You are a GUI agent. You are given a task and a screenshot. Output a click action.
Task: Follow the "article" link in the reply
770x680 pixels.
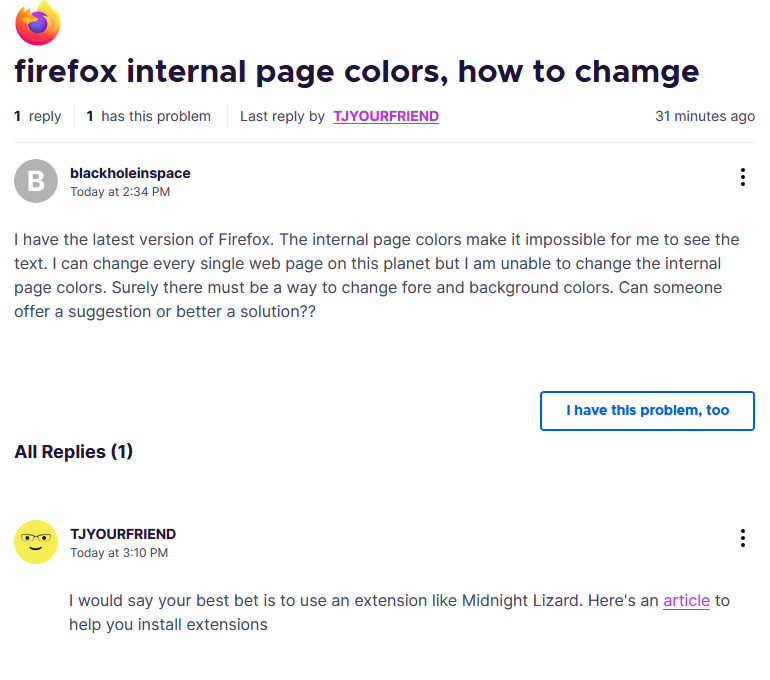click(686, 601)
